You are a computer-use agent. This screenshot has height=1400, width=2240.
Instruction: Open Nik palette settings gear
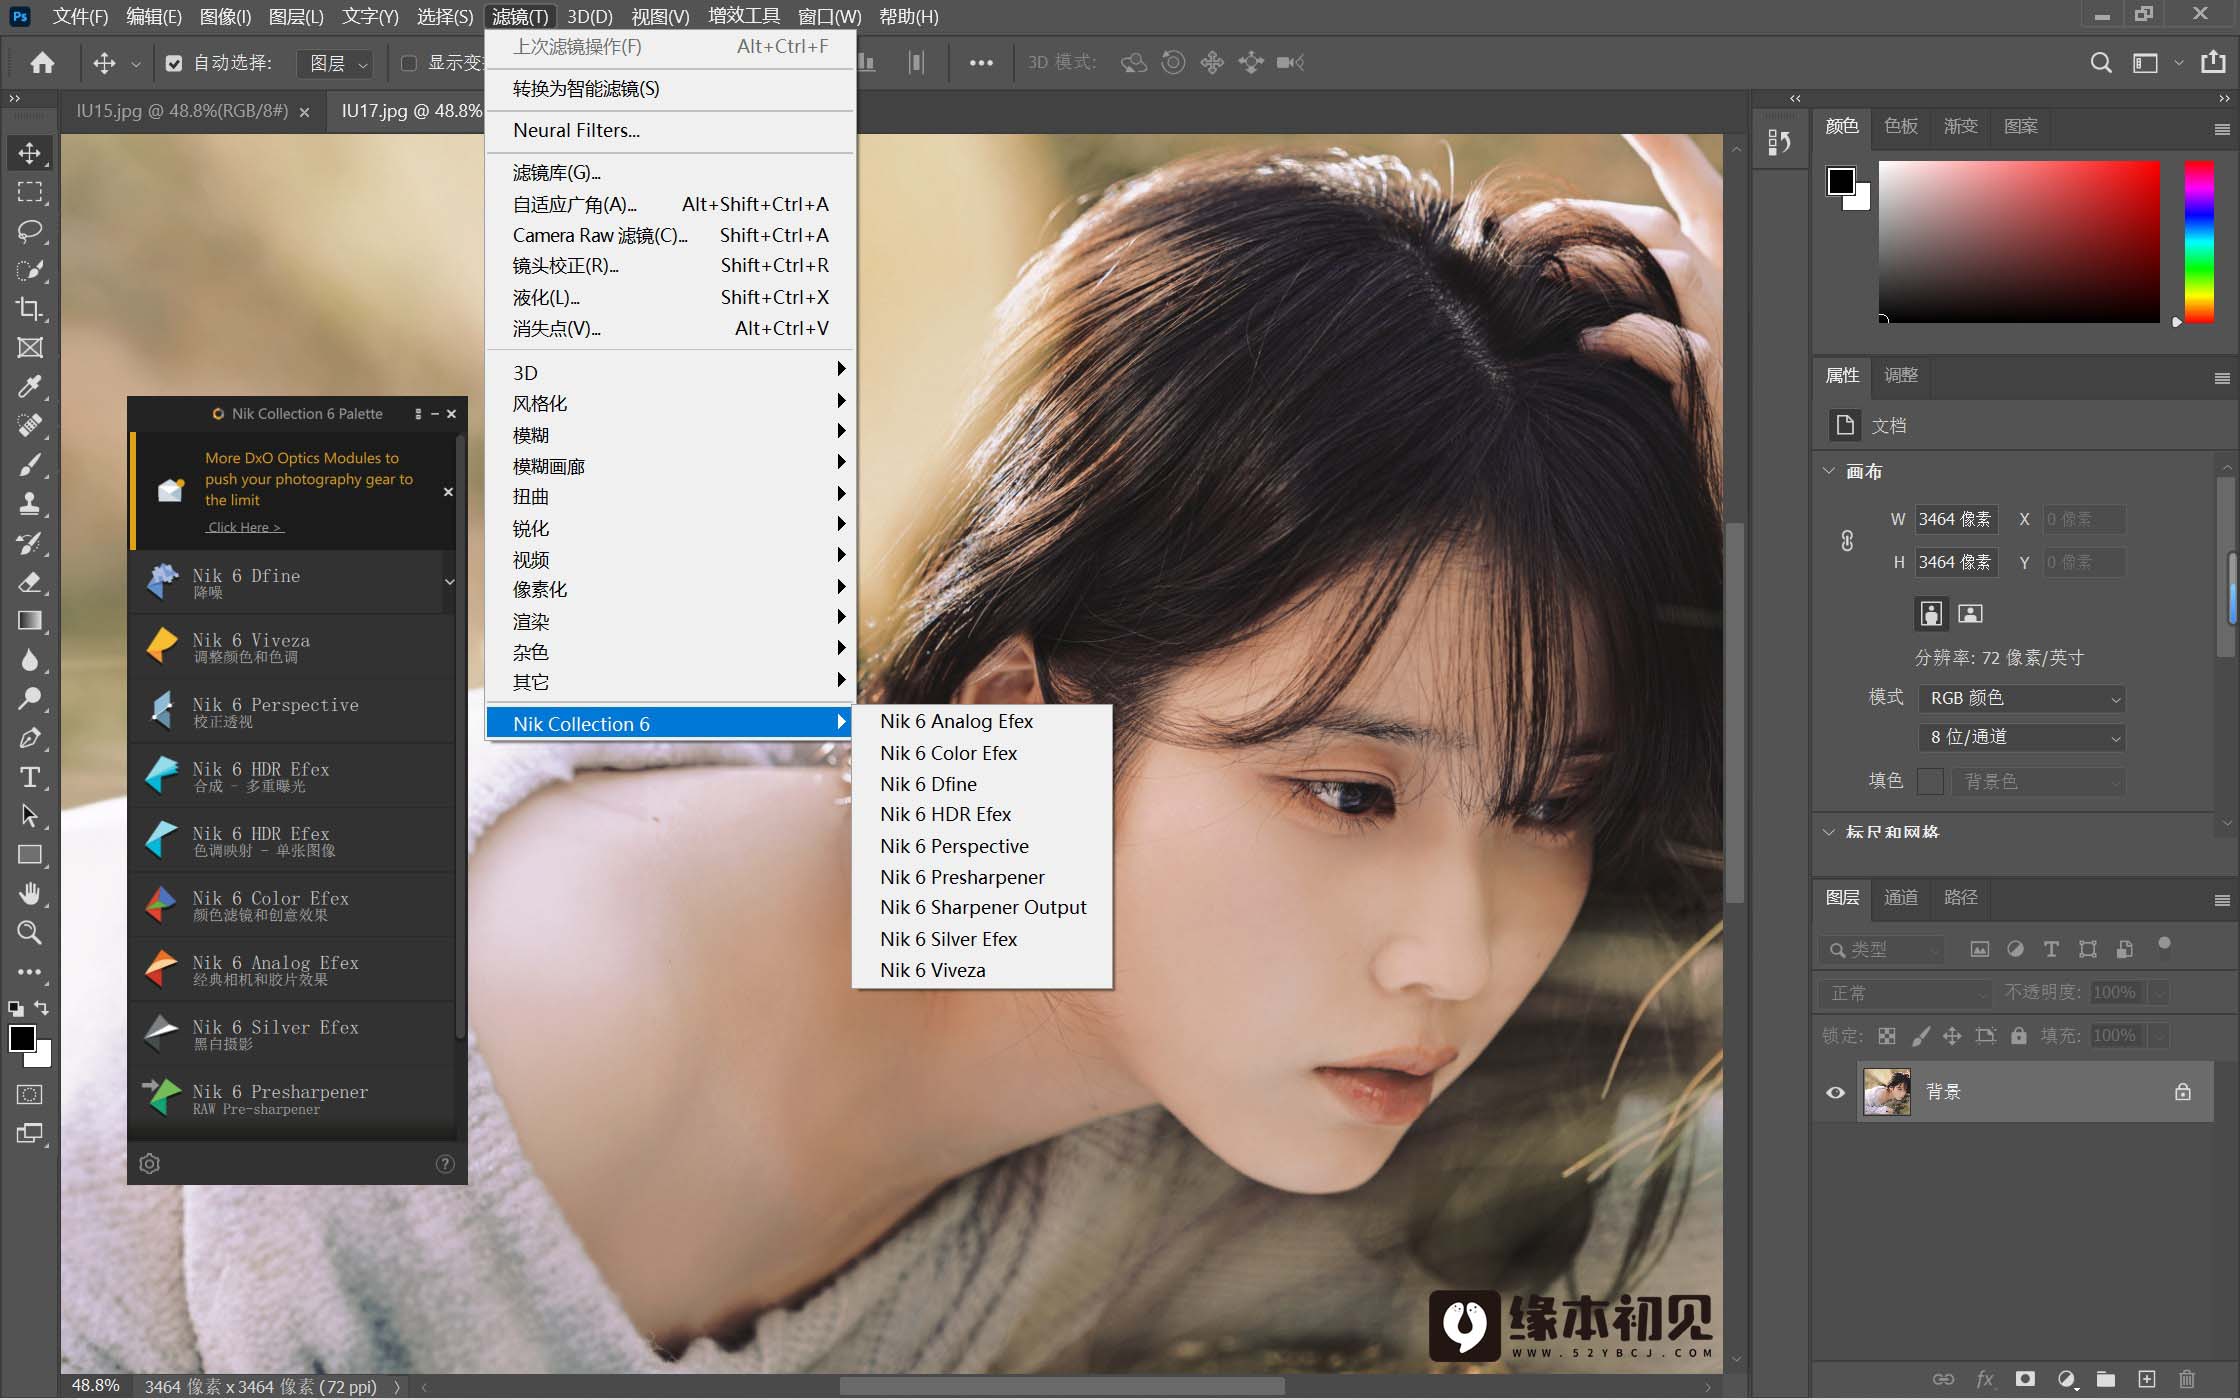(x=150, y=1164)
